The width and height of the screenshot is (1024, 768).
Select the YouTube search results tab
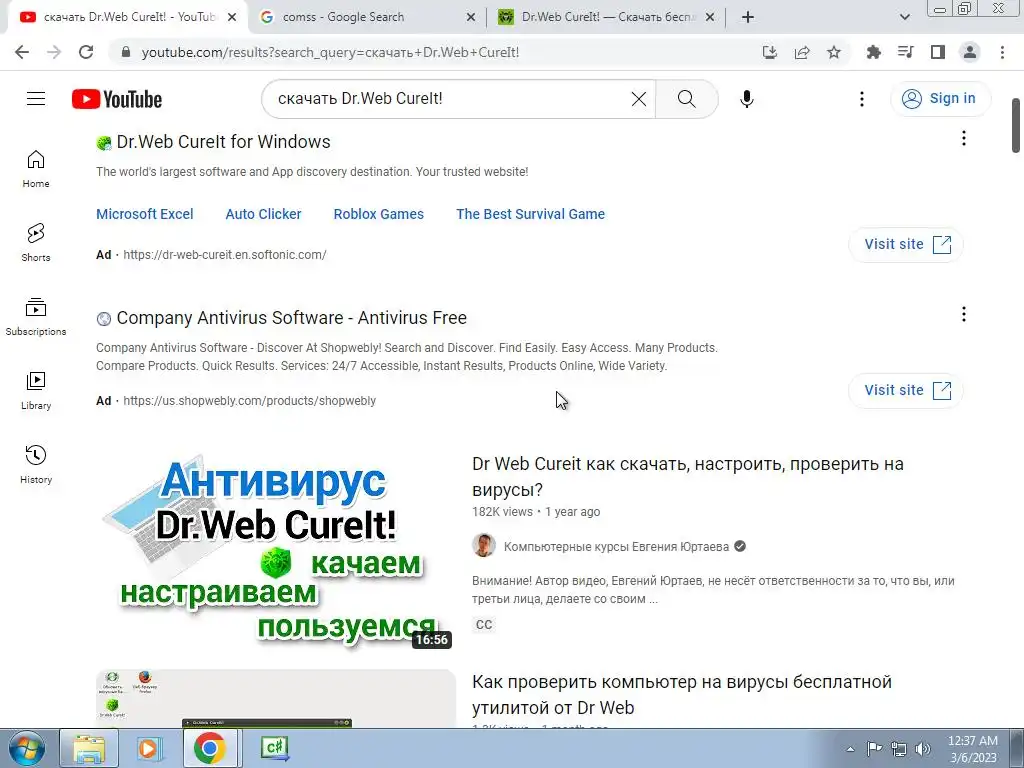point(127,17)
